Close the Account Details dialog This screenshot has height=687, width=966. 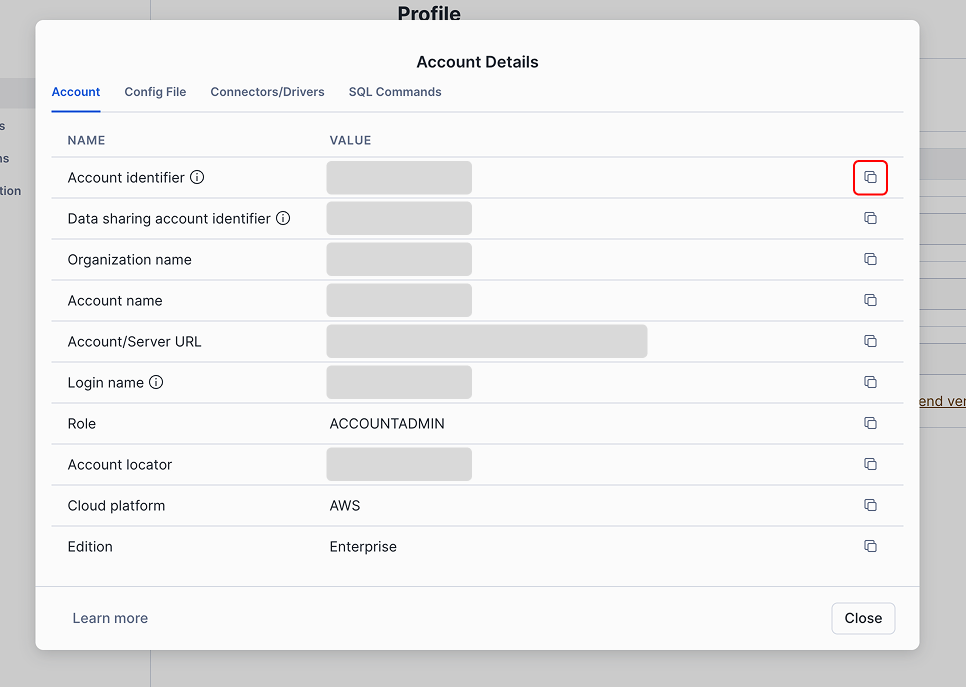(x=862, y=618)
